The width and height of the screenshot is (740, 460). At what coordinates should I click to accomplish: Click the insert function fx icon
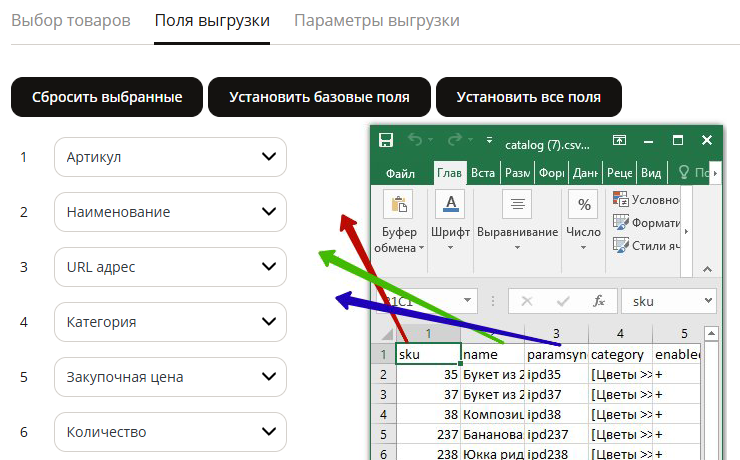pos(599,301)
